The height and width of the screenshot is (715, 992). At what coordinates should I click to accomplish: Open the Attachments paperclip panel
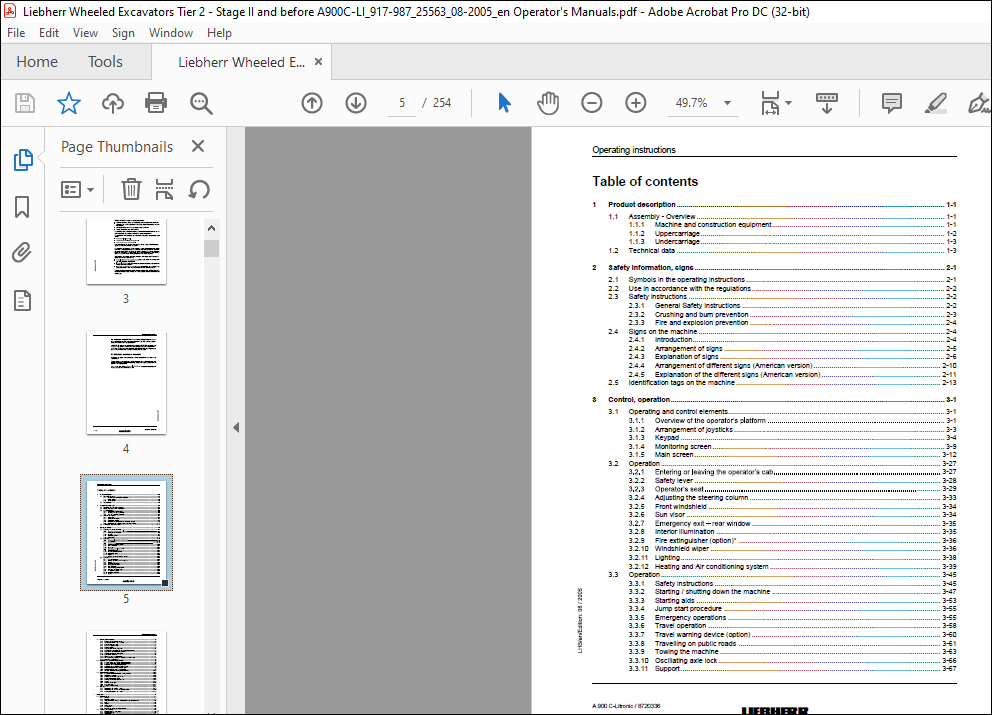coord(22,252)
